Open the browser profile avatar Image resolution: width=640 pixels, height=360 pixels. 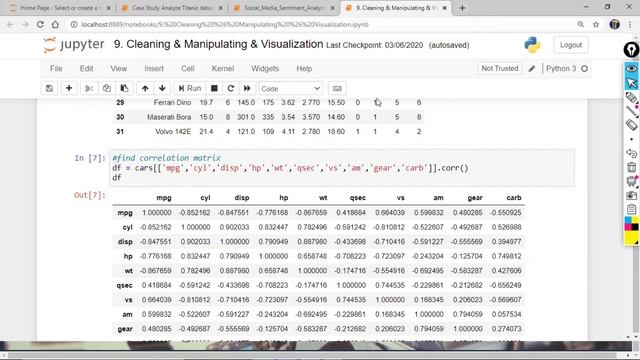(x=615, y=24)
